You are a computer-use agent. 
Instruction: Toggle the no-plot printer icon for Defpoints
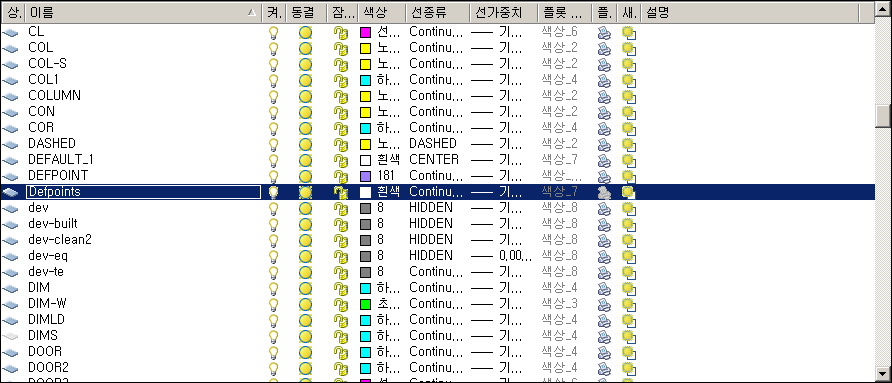coord(604,192)
